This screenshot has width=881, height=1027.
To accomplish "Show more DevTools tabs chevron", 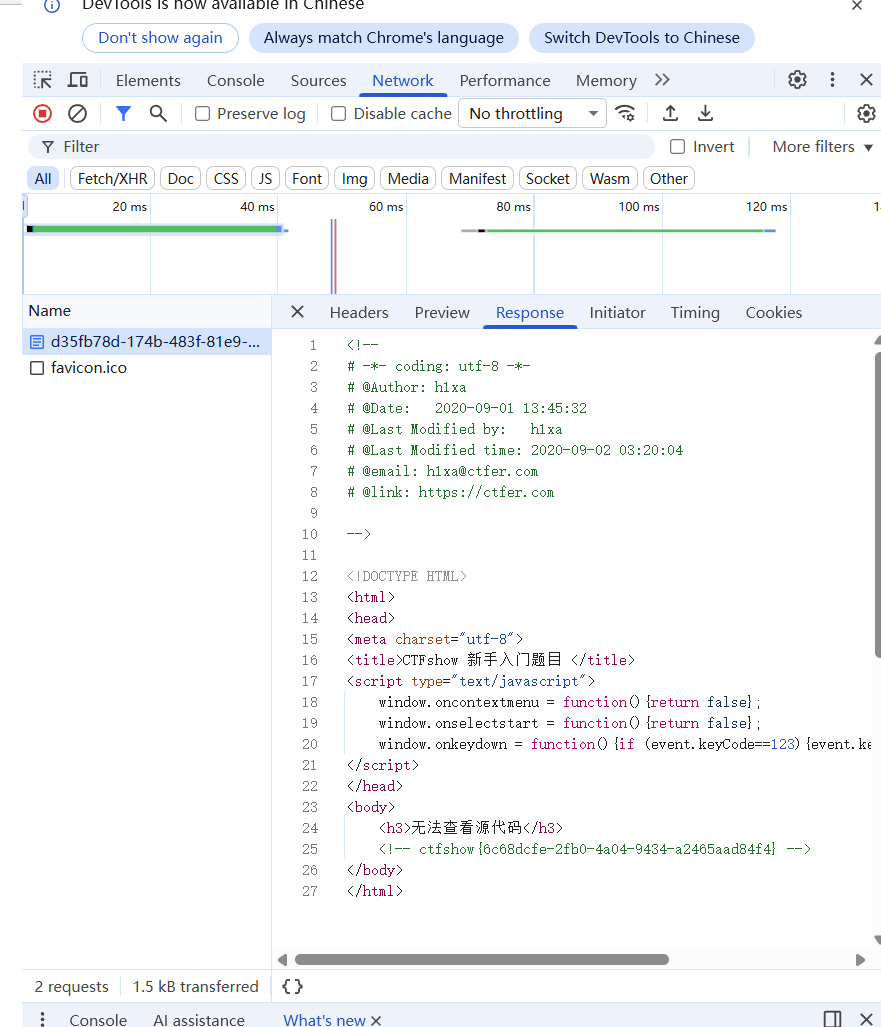I will (x=662, y=80).
